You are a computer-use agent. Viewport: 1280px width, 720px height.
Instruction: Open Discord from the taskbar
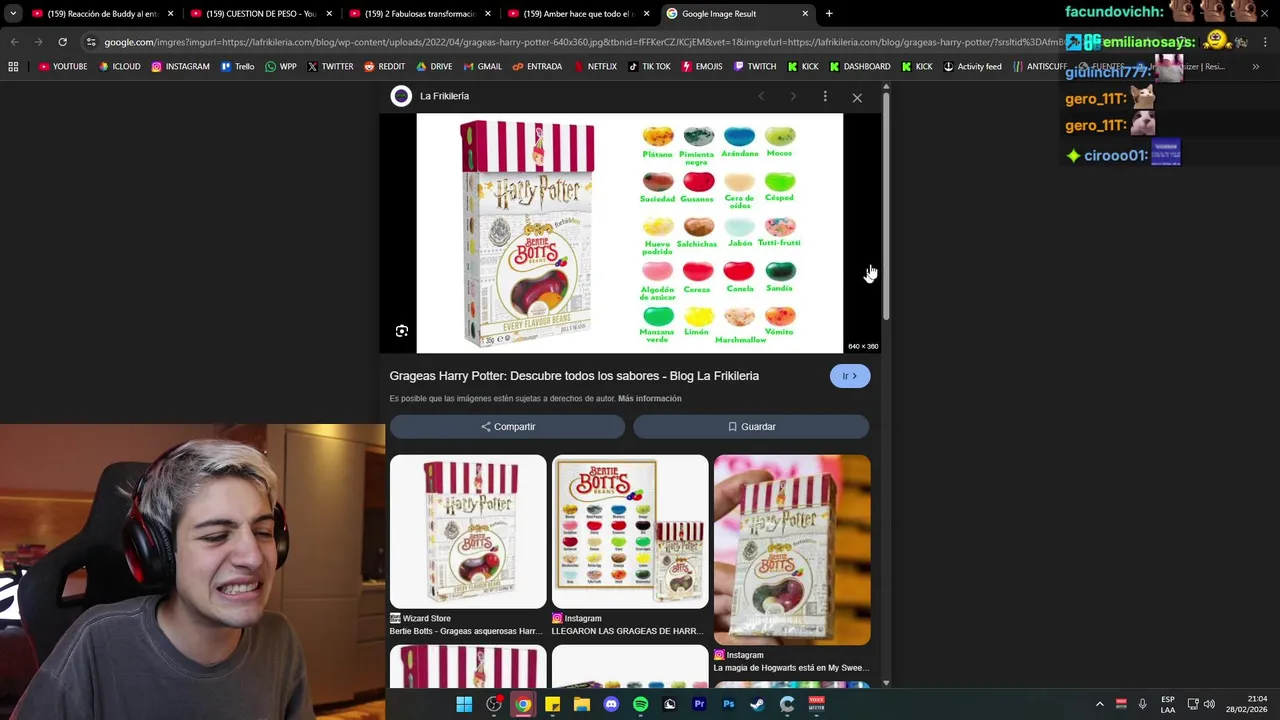[x=611, y=704]
